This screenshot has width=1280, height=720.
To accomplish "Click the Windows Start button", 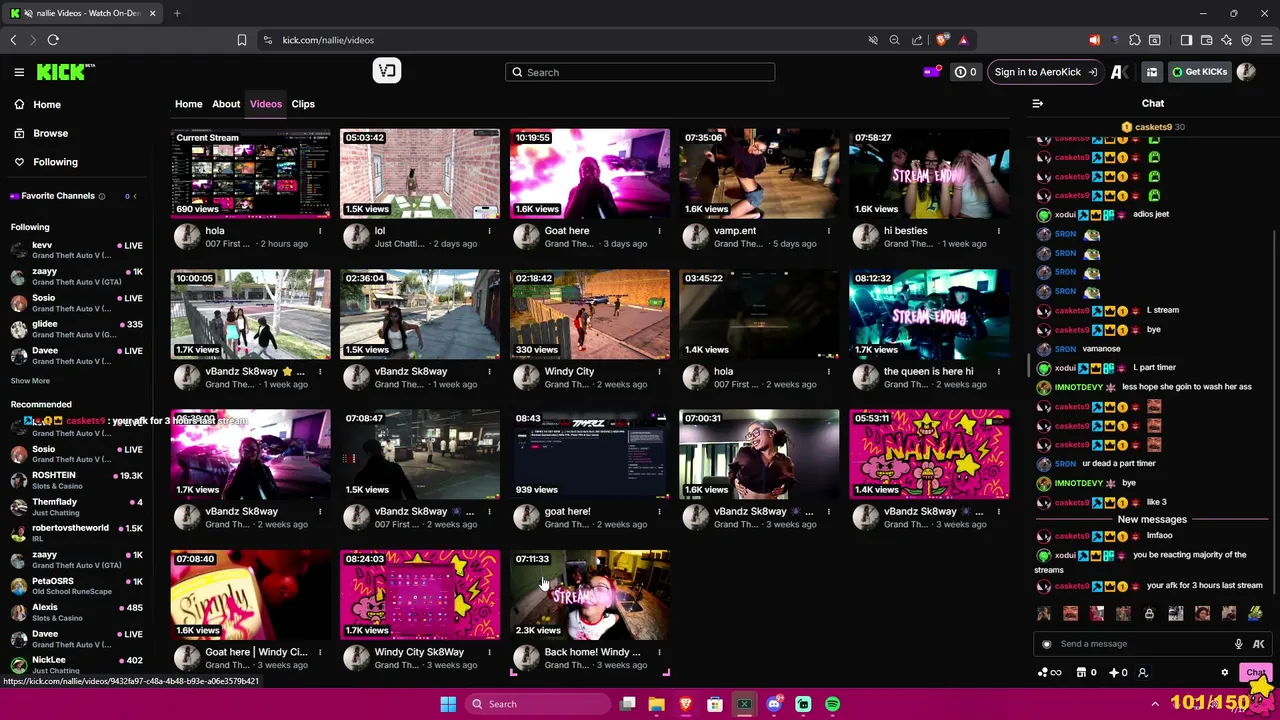I will 448,704.
